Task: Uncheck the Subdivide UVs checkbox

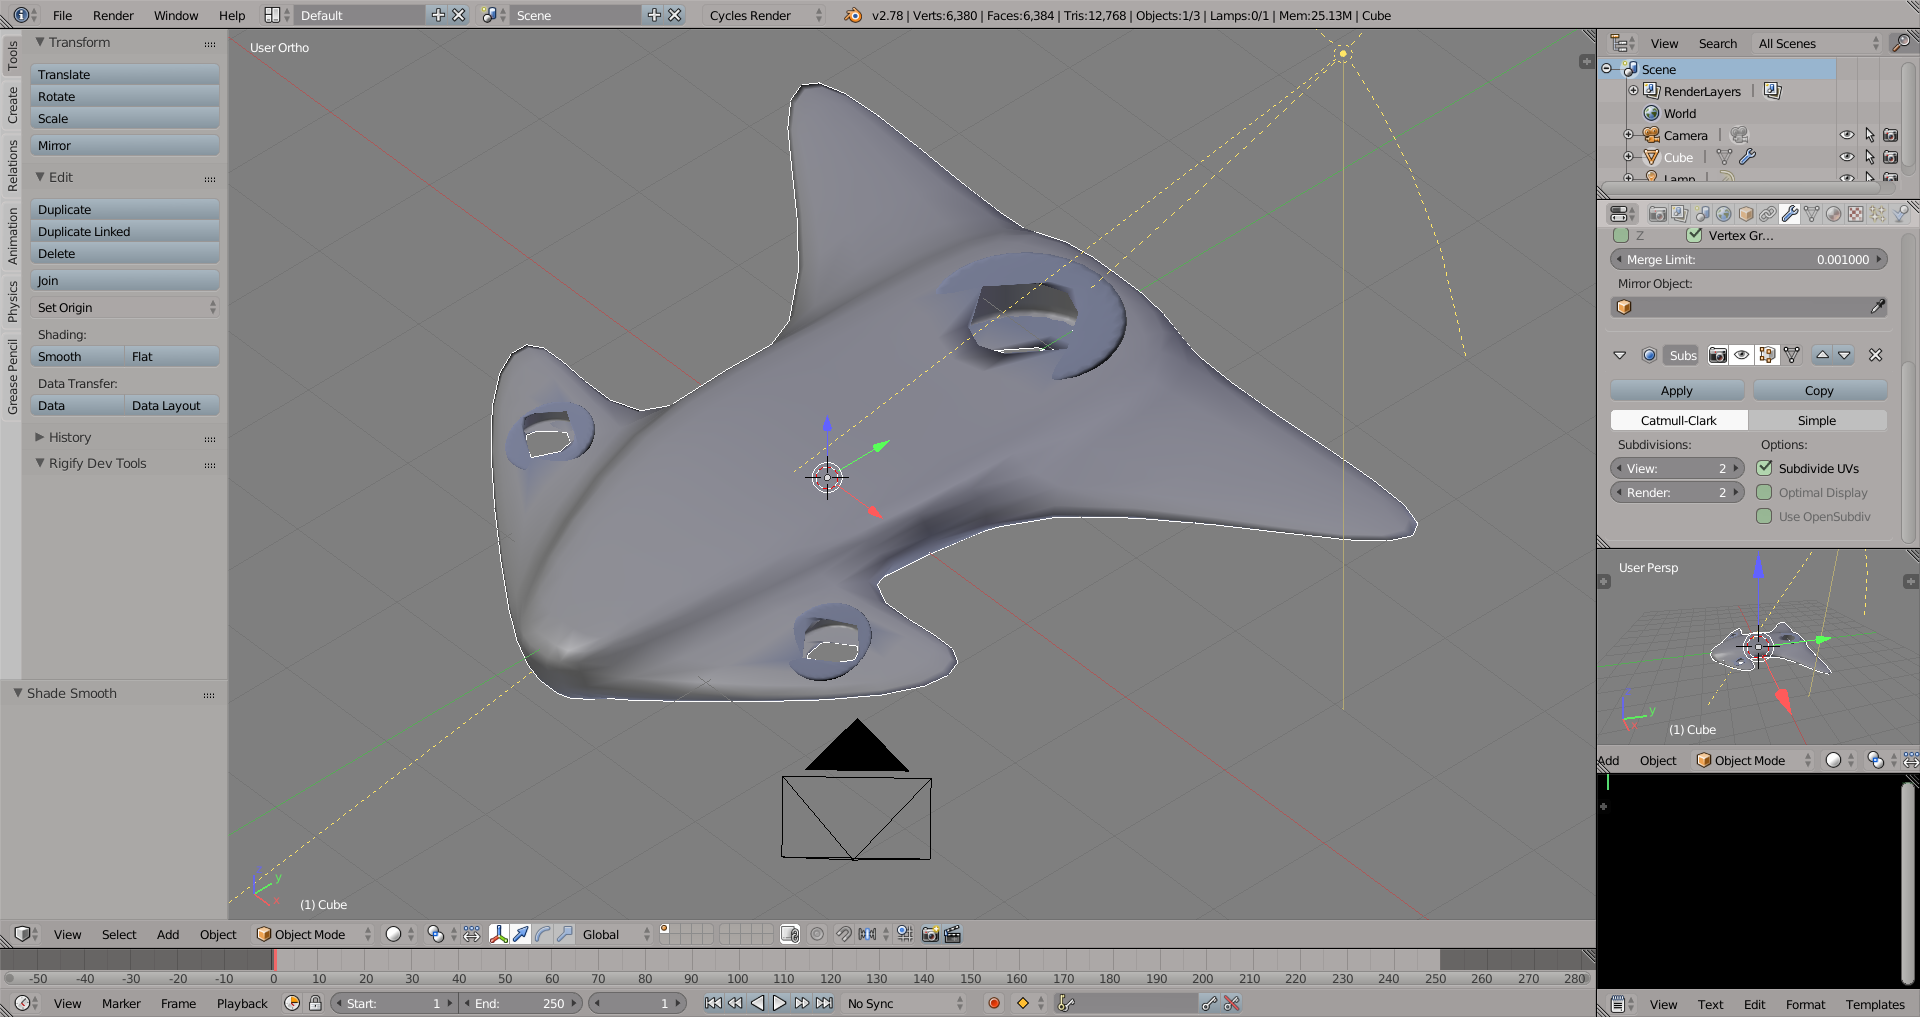Action: (1765, 468)
